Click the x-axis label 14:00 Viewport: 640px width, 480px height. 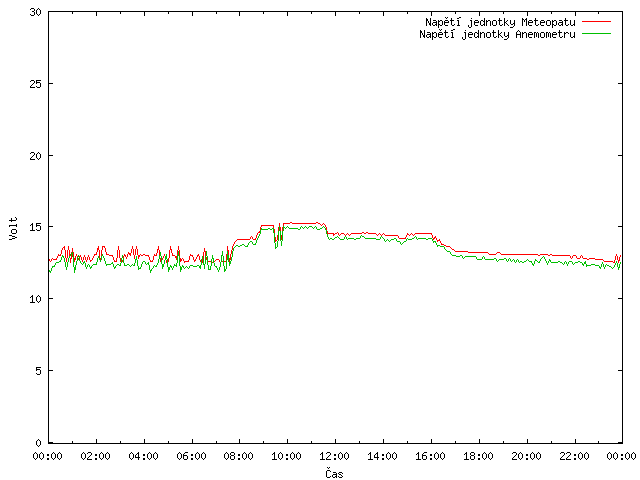coord(382,456)
